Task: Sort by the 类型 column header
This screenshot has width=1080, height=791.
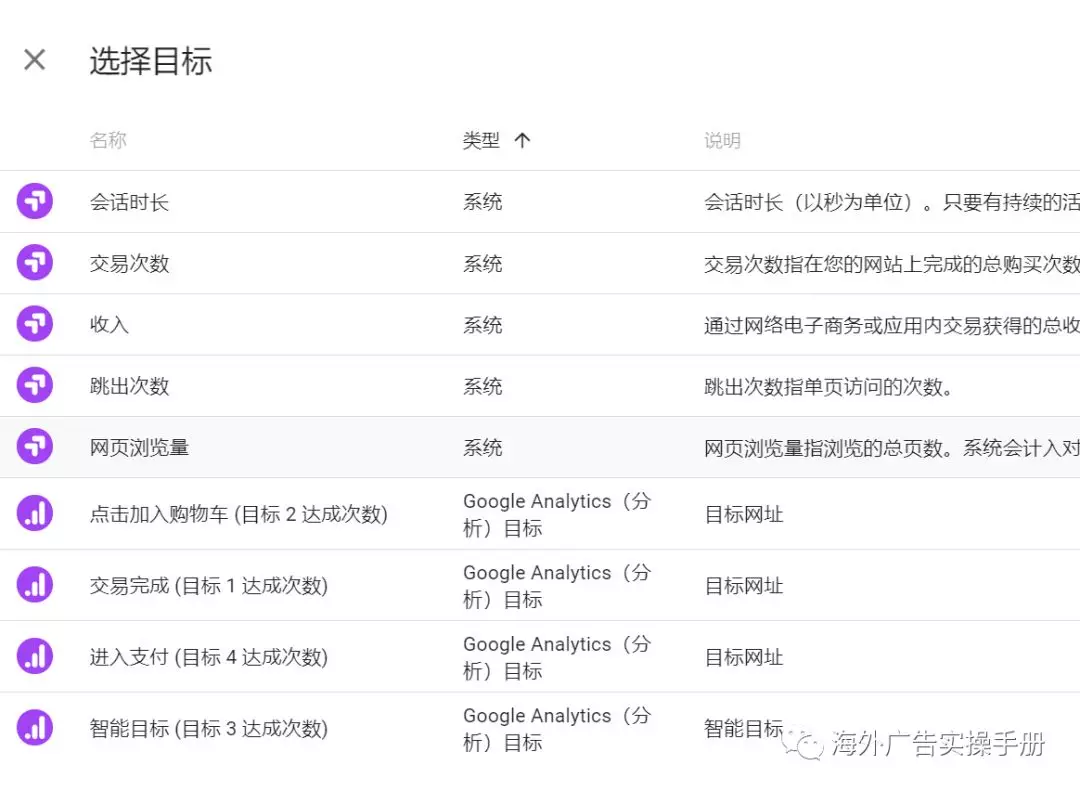Action: click(481, 141)
